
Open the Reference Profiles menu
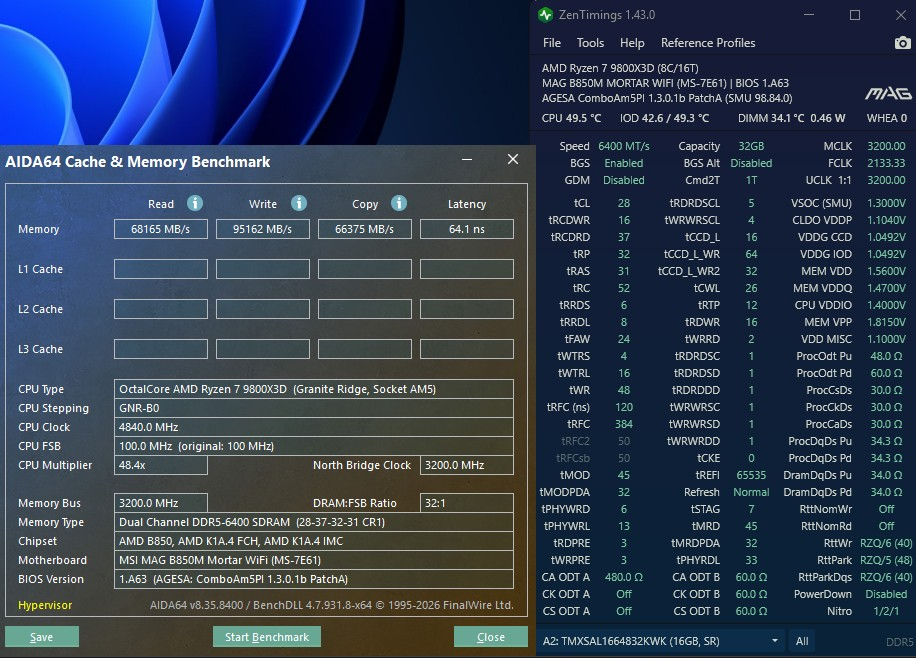coord(708,43)
